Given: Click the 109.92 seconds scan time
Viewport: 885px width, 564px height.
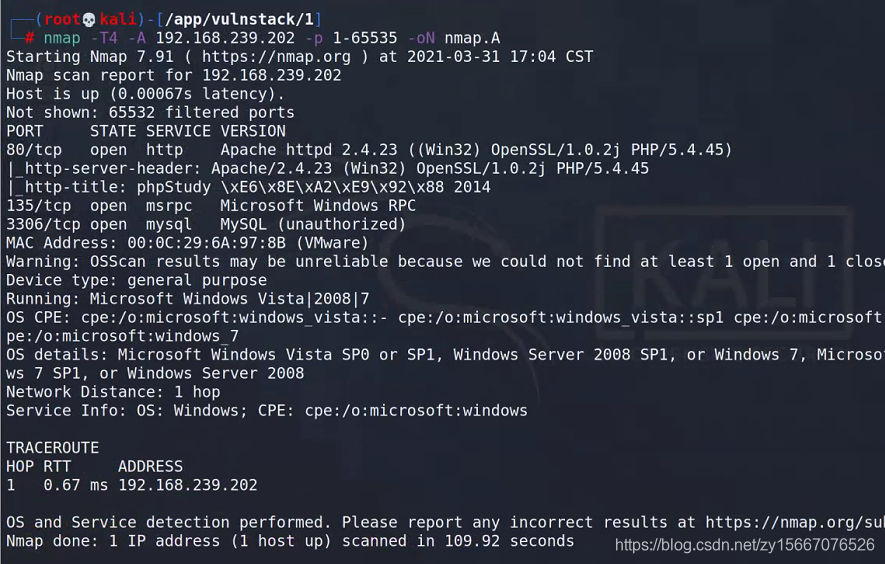Looking at the screenshot, I should point(509,541).
